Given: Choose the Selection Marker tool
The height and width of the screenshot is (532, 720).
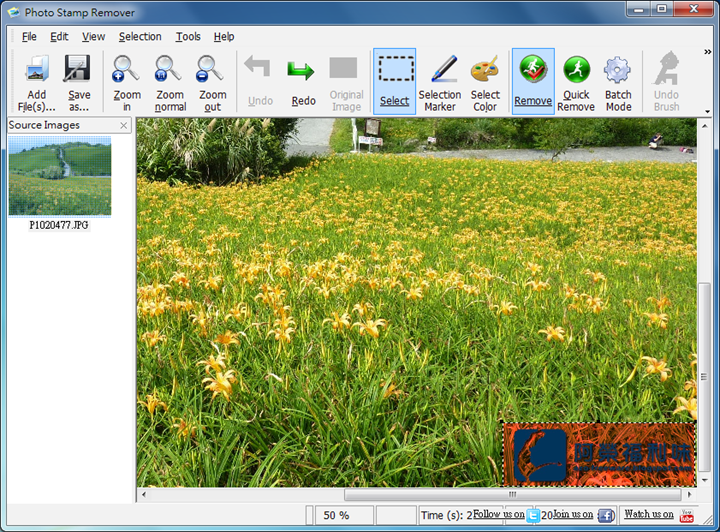Looking at the screenshot, I should point(440,70).
